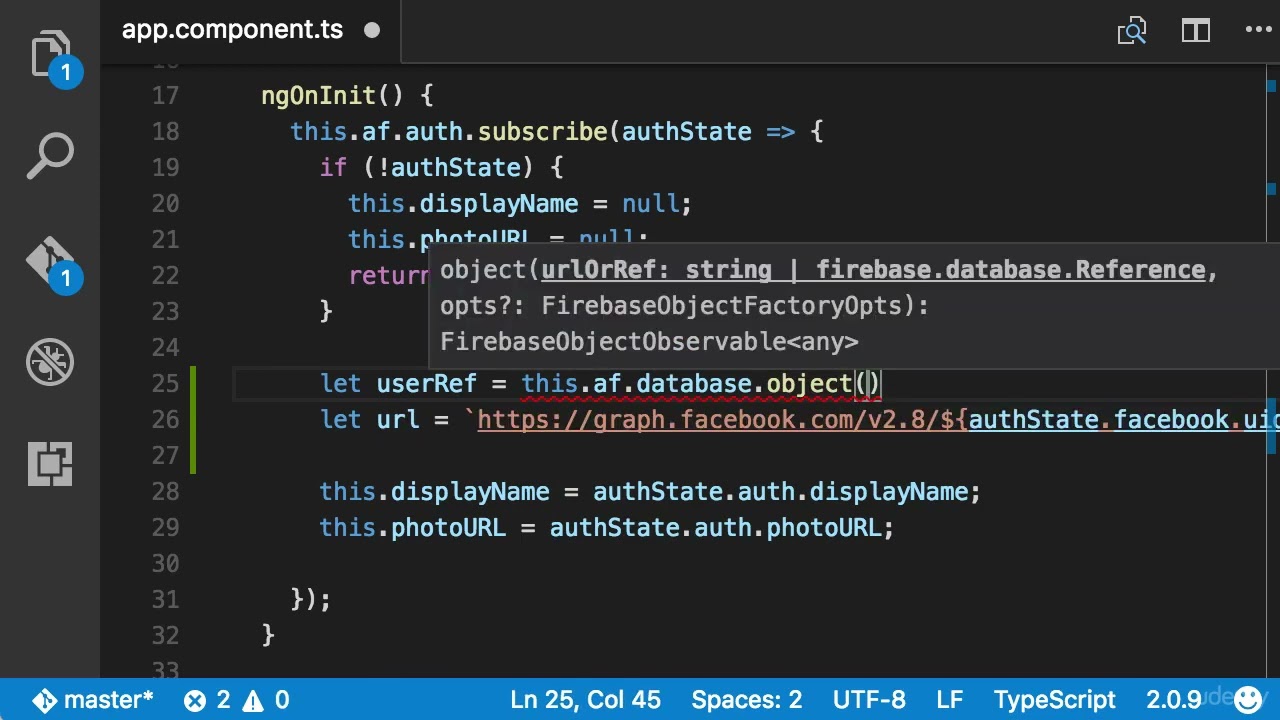
Task: Change end of line sequence LF
Action: (950, 700)
